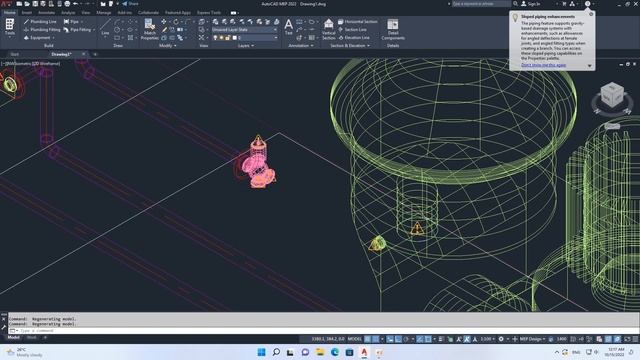Click Share in the title bar
Image resolution: width=640 pixels, height=360 pixels.
tap(130, 4)
